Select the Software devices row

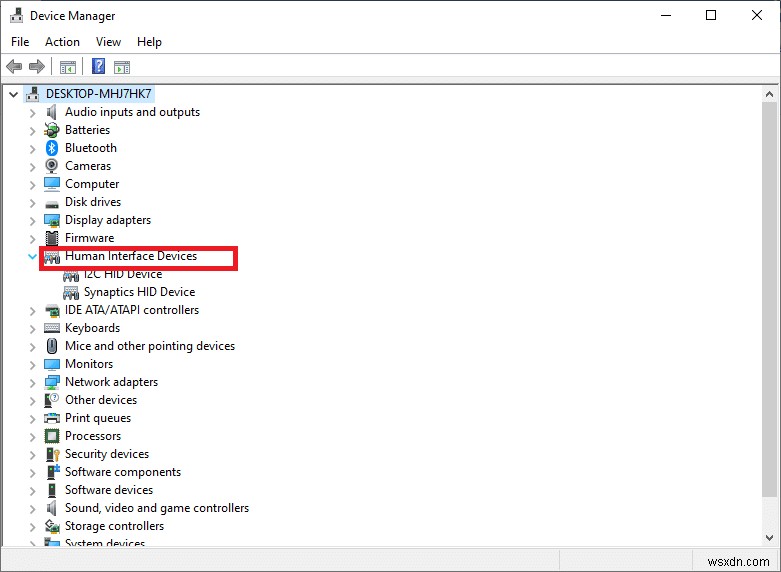coord(109,490)
